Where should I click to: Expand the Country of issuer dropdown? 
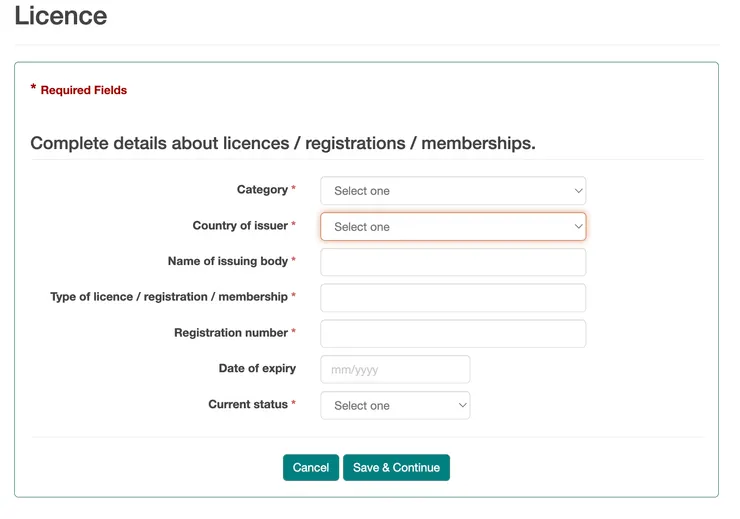pyautogui.click(x=452, y=227)
